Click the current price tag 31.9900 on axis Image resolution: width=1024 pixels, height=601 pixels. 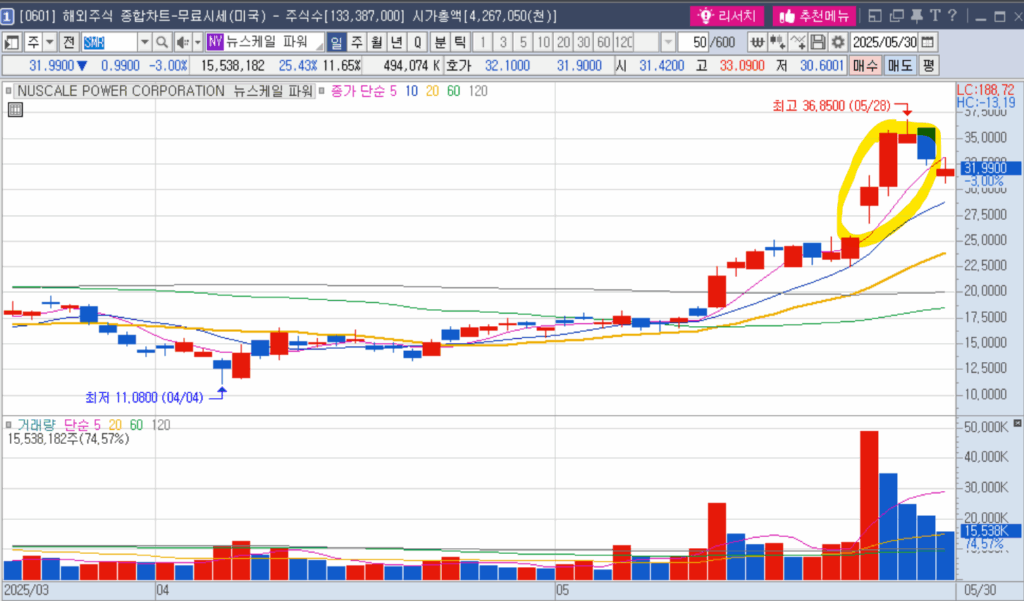(x=992, y=168)
